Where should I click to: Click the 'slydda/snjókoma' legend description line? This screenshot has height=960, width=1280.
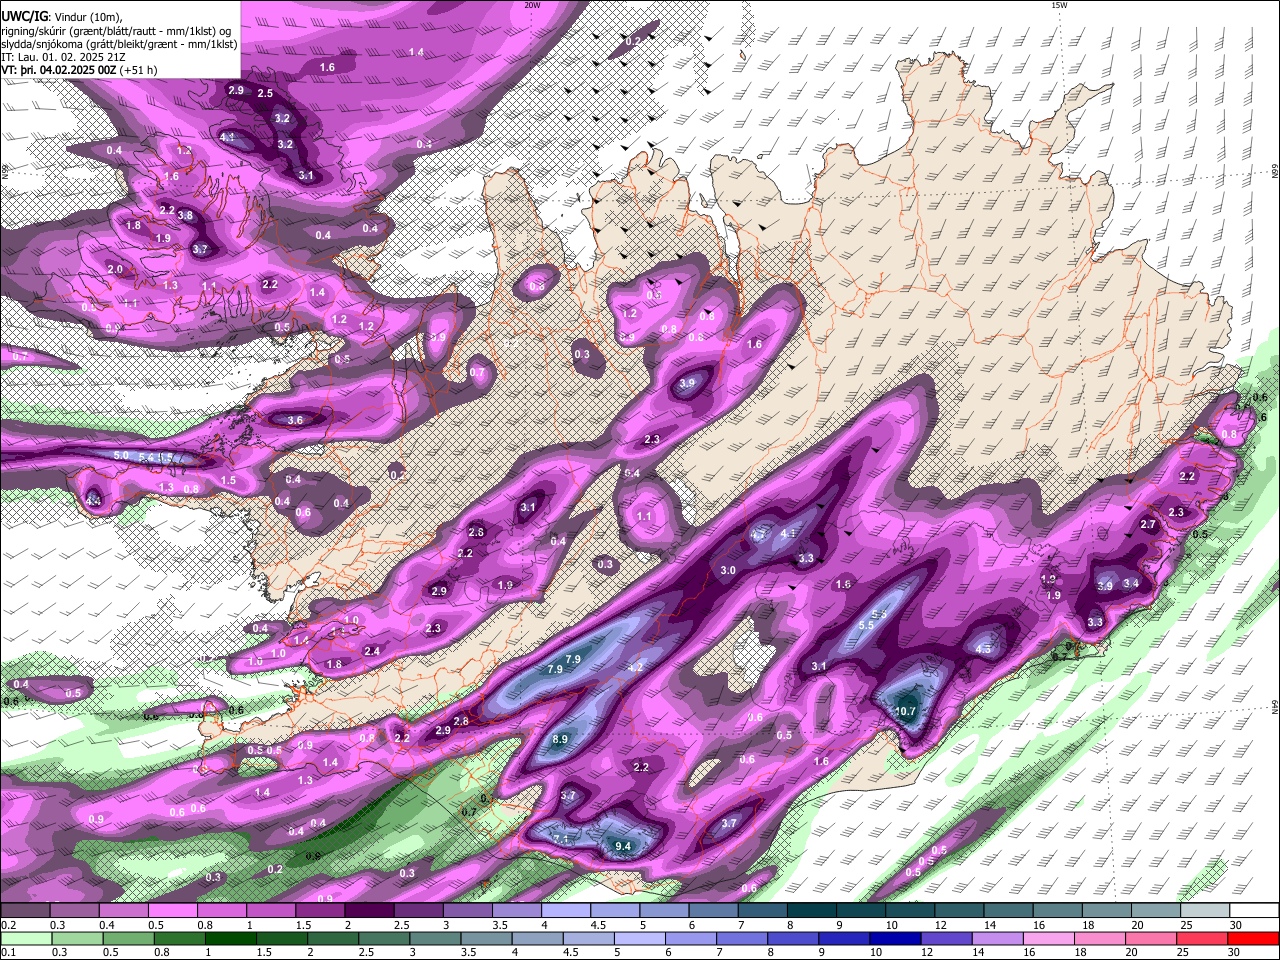tap(119, 44)
